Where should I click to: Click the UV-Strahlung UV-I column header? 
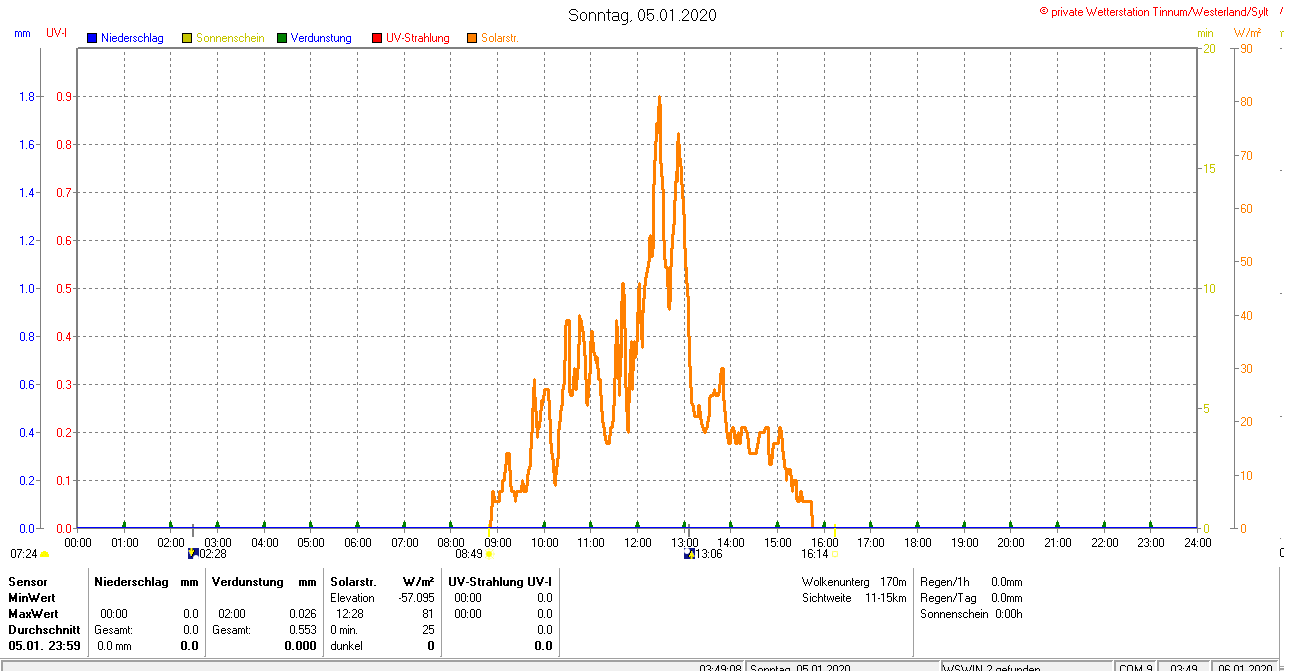pos(499,582)
